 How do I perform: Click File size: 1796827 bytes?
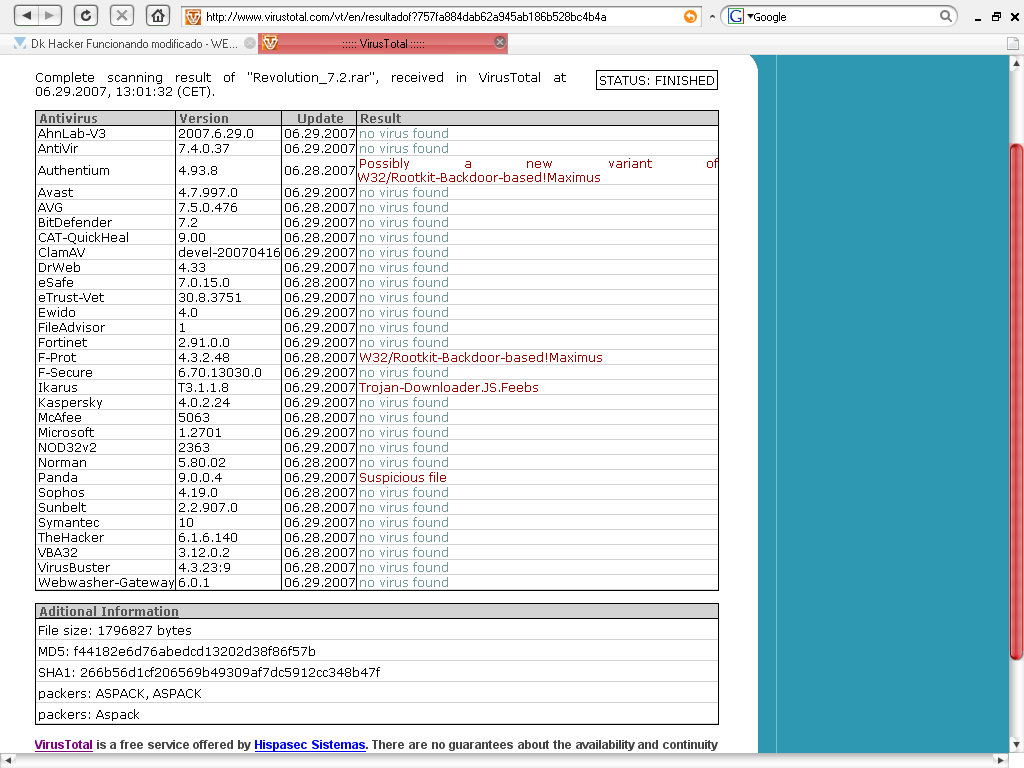tap(115, 630)
